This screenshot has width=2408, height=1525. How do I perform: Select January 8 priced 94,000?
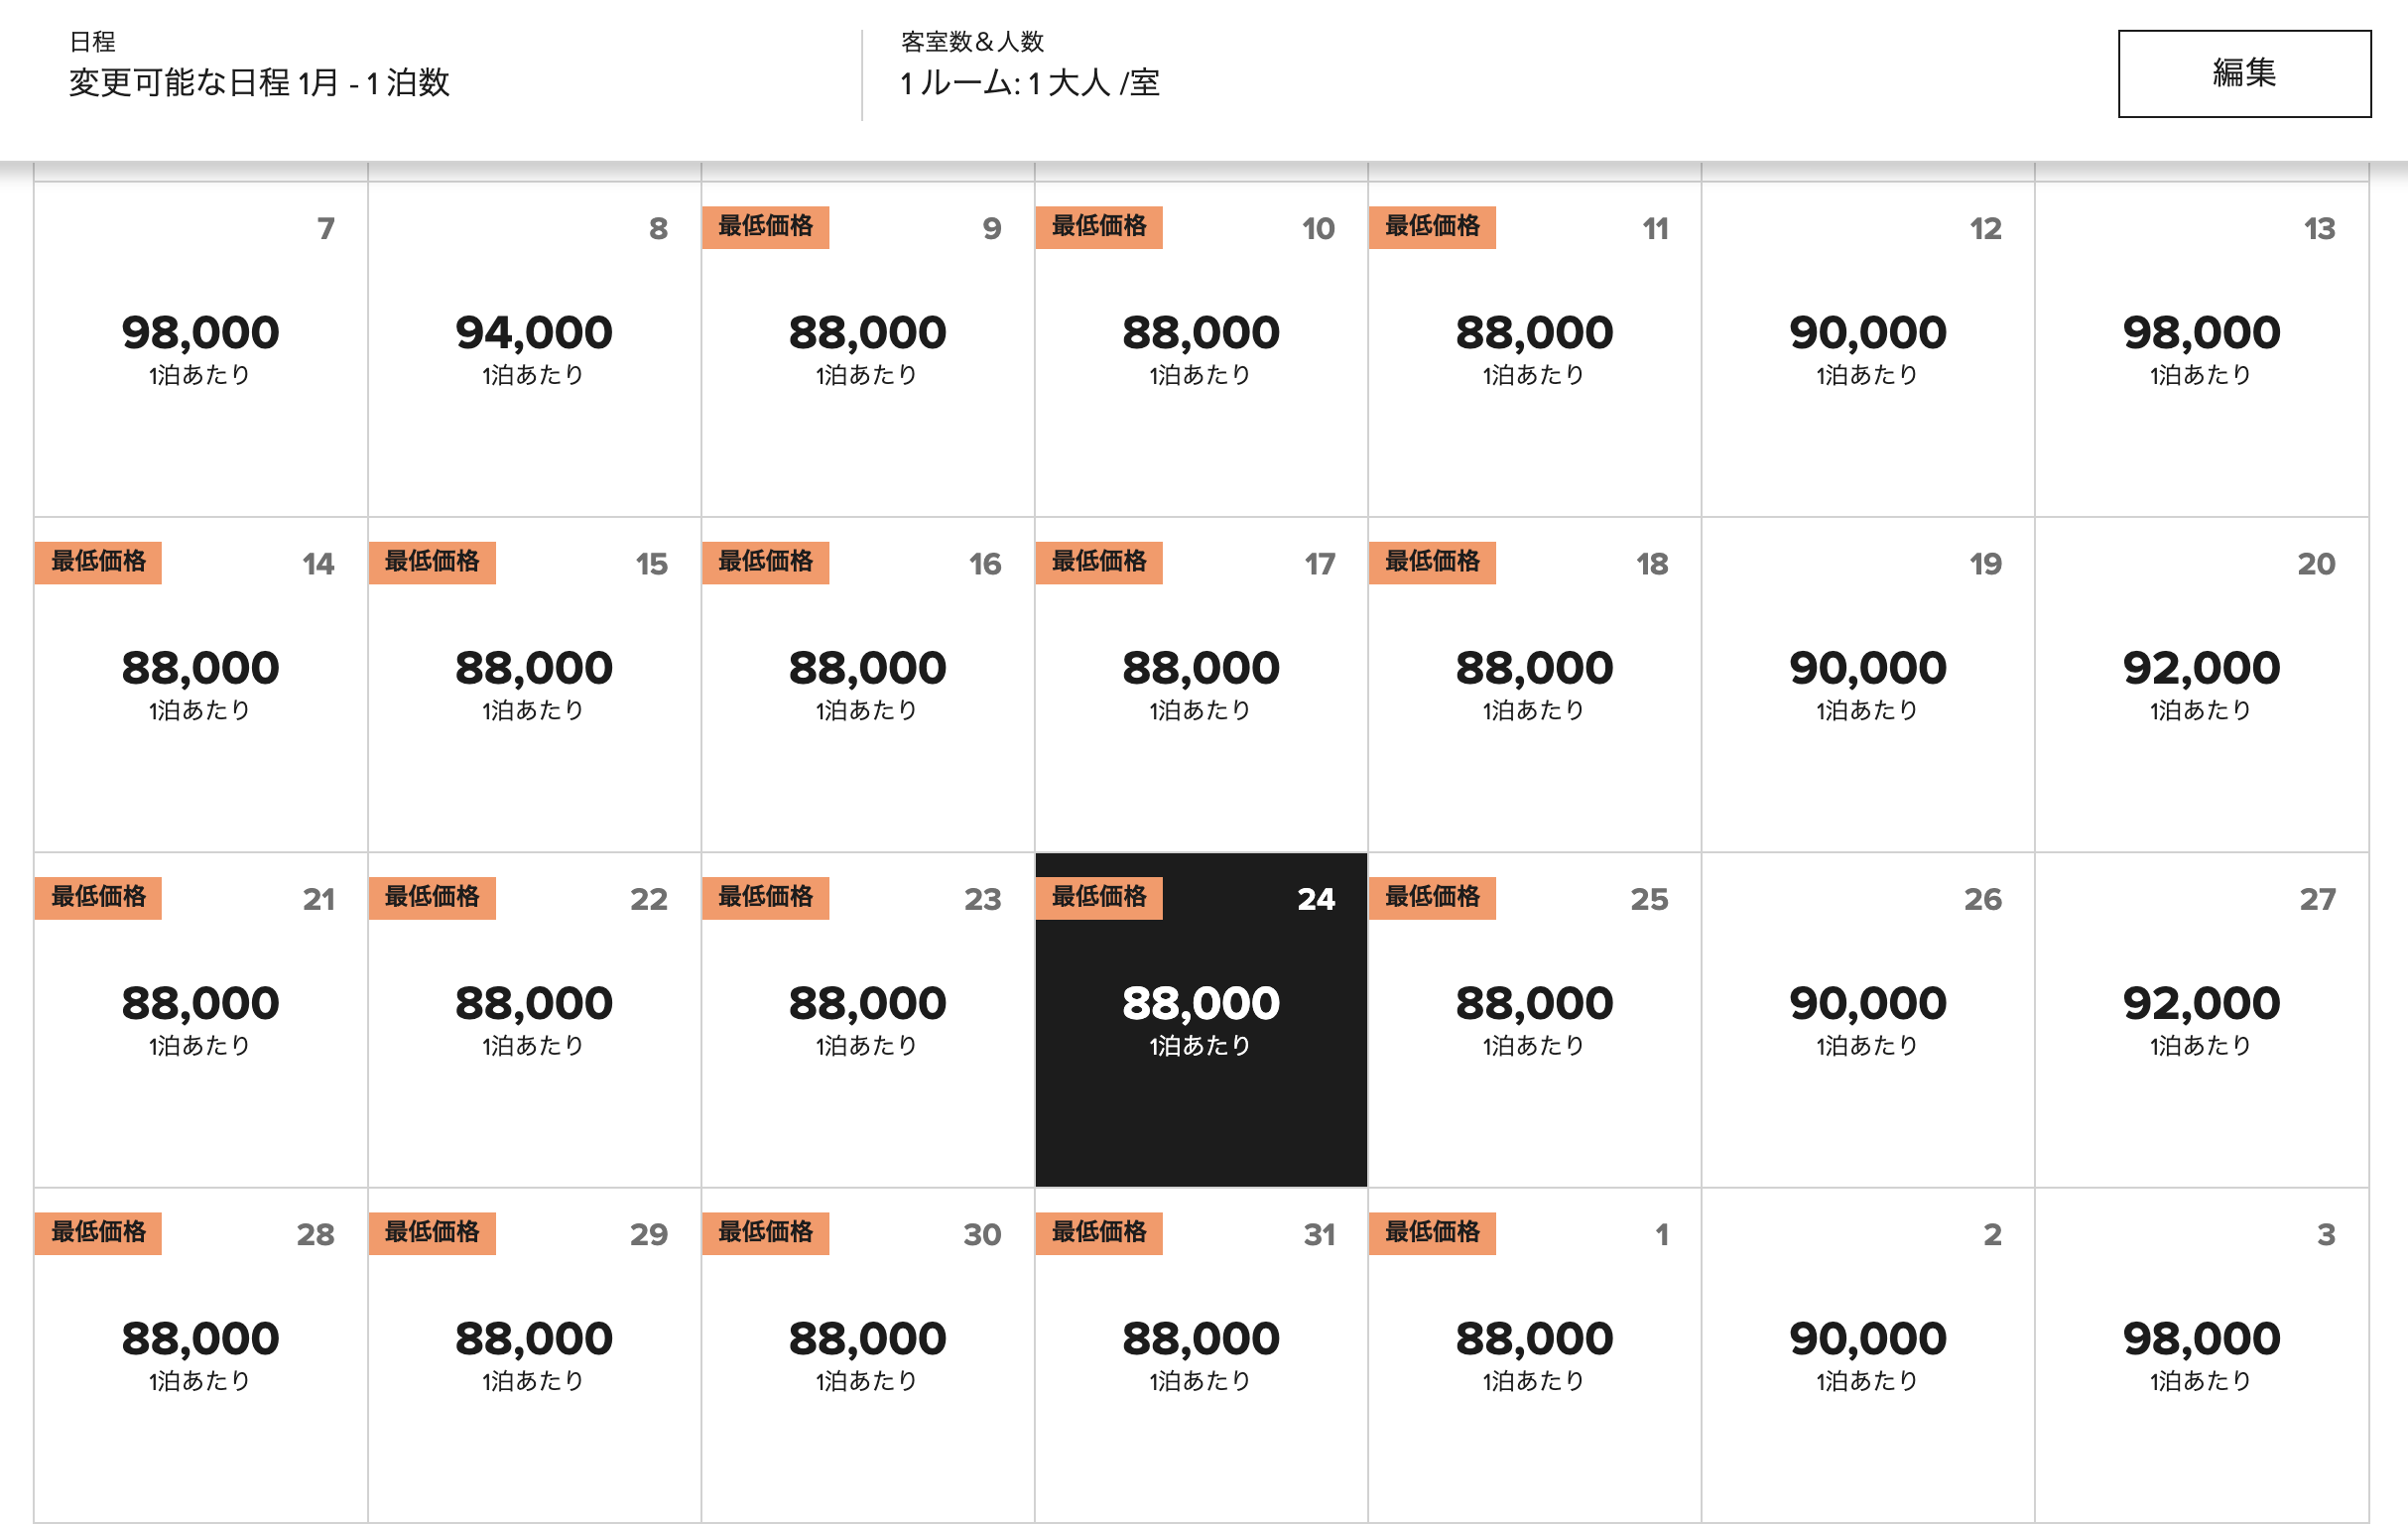pos(534,349)
